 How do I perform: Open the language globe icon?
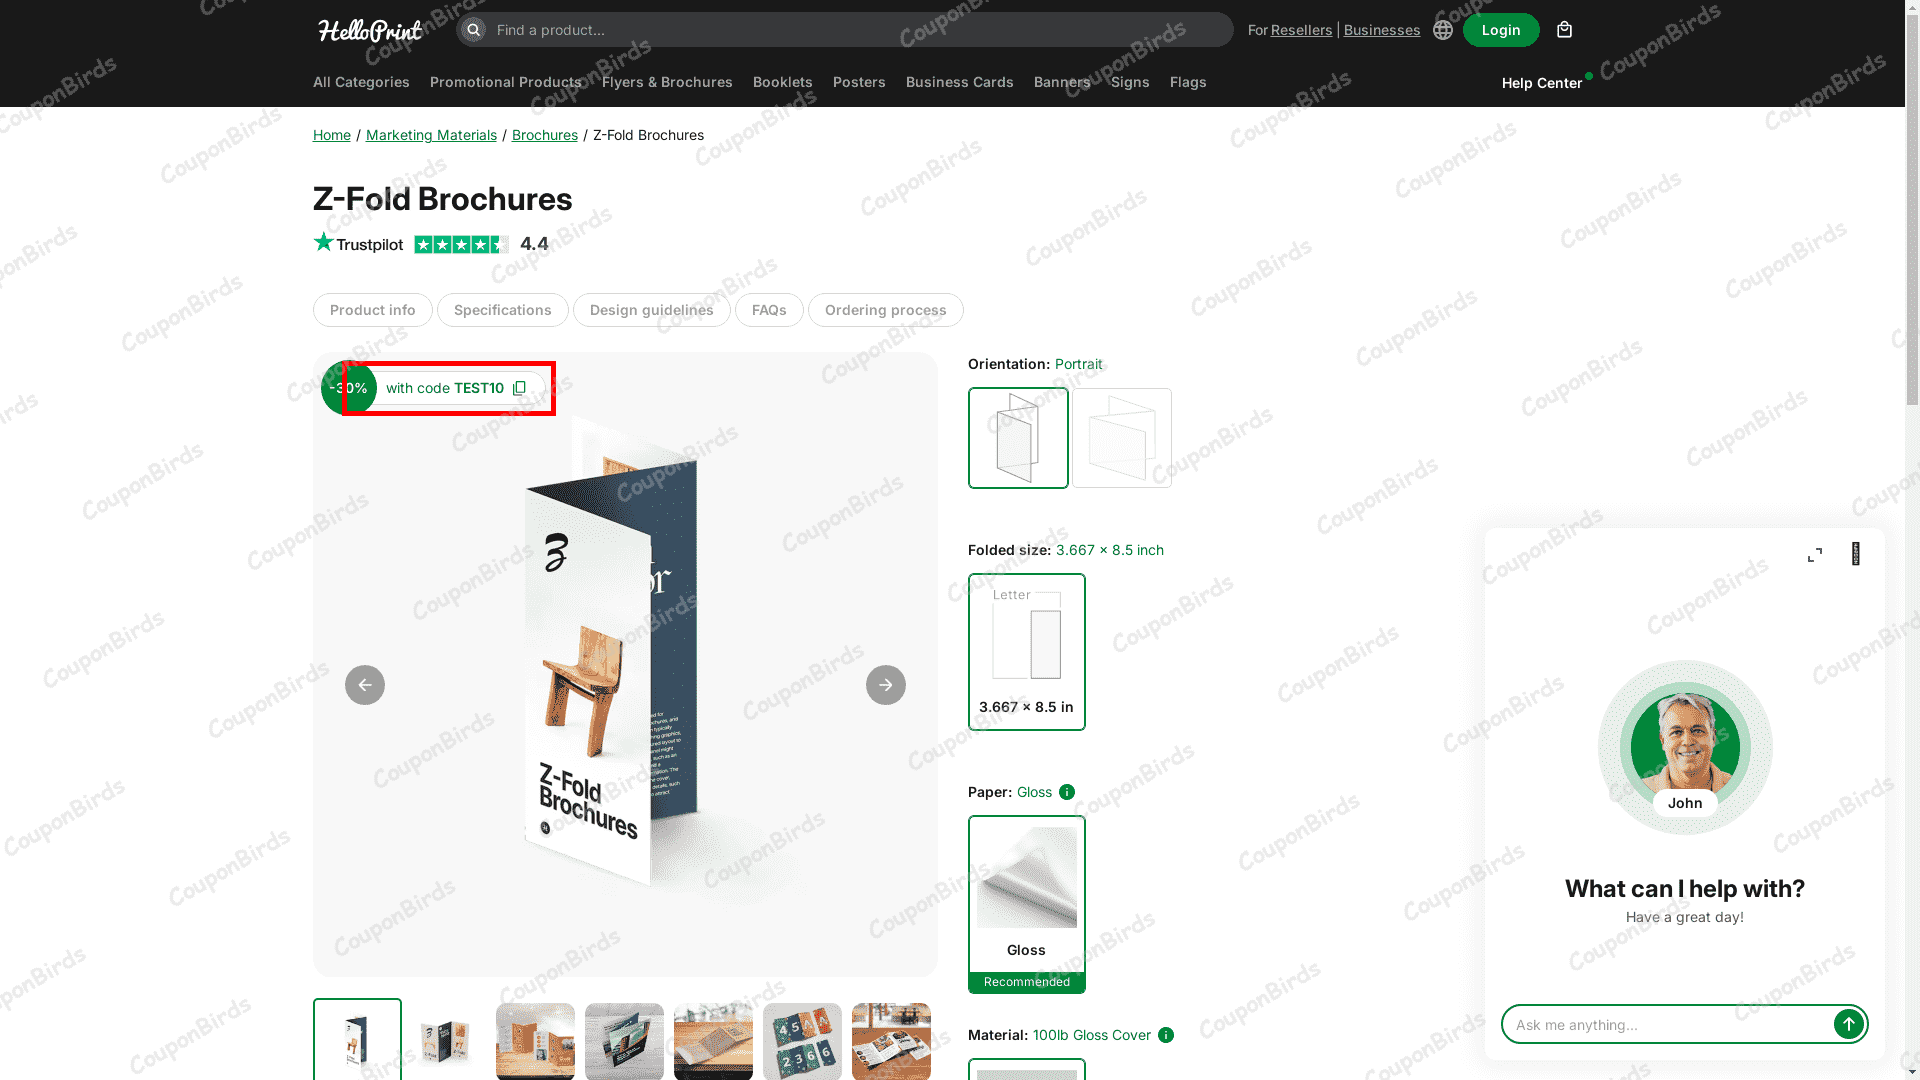1442,30
